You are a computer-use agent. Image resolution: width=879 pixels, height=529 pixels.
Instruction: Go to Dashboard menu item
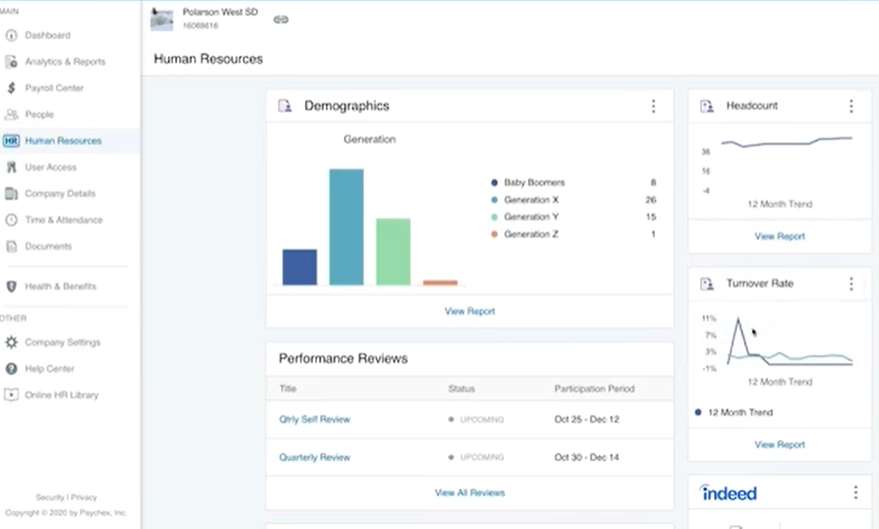click(48, 35)
